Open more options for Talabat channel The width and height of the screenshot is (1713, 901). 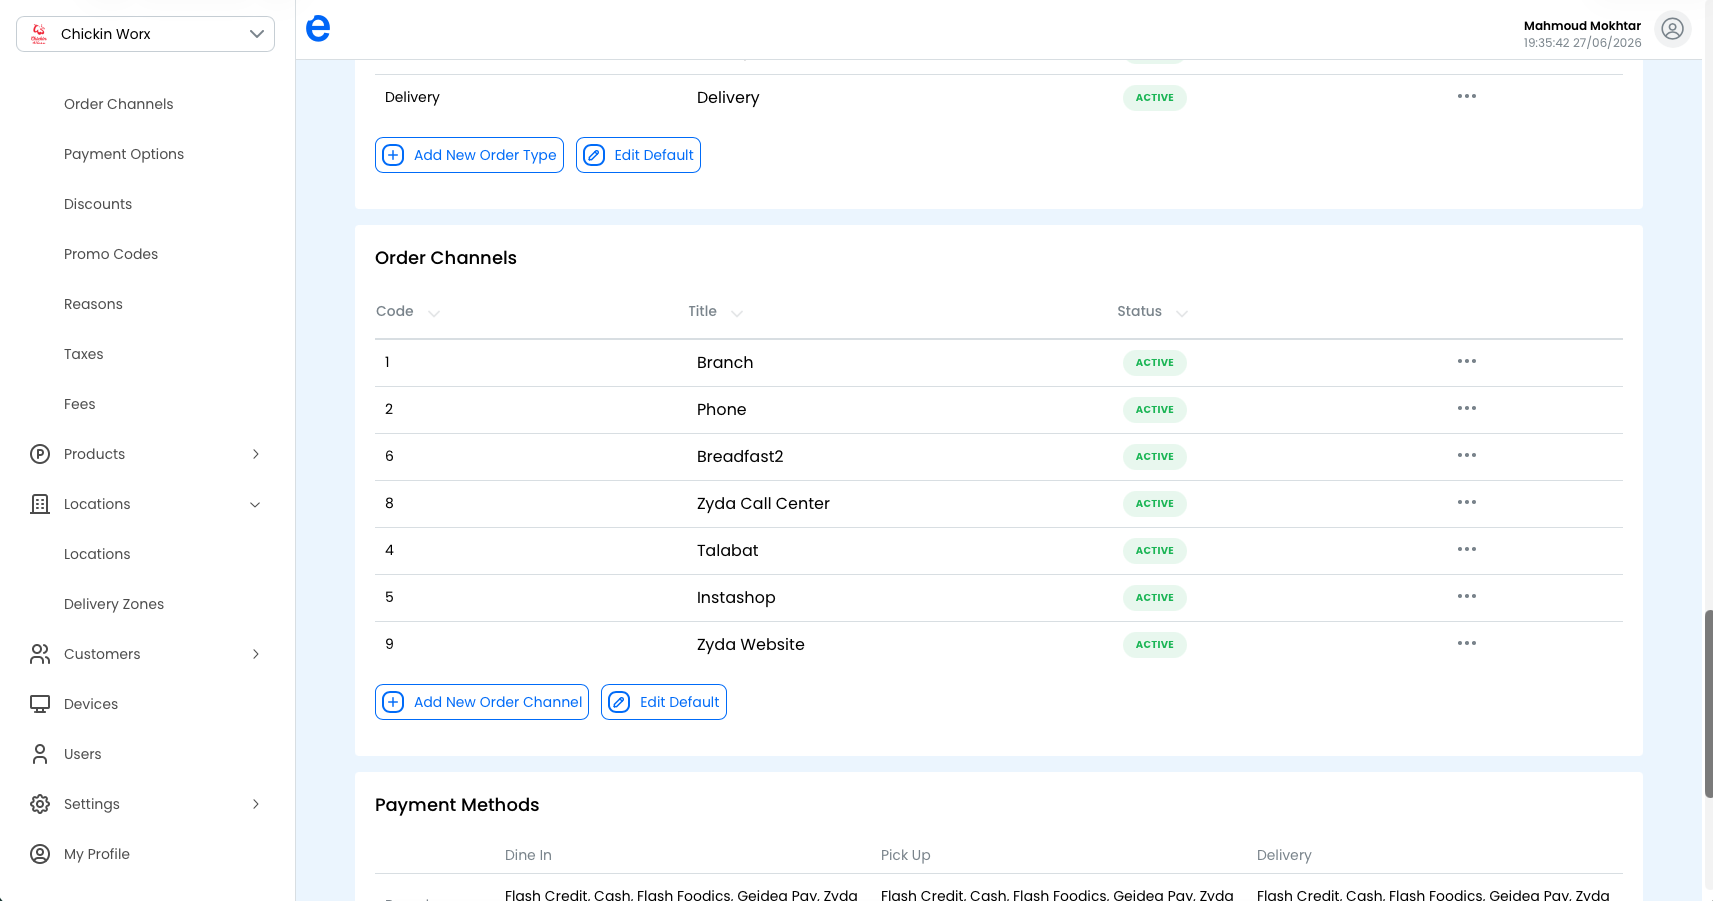pos(1467,549)
